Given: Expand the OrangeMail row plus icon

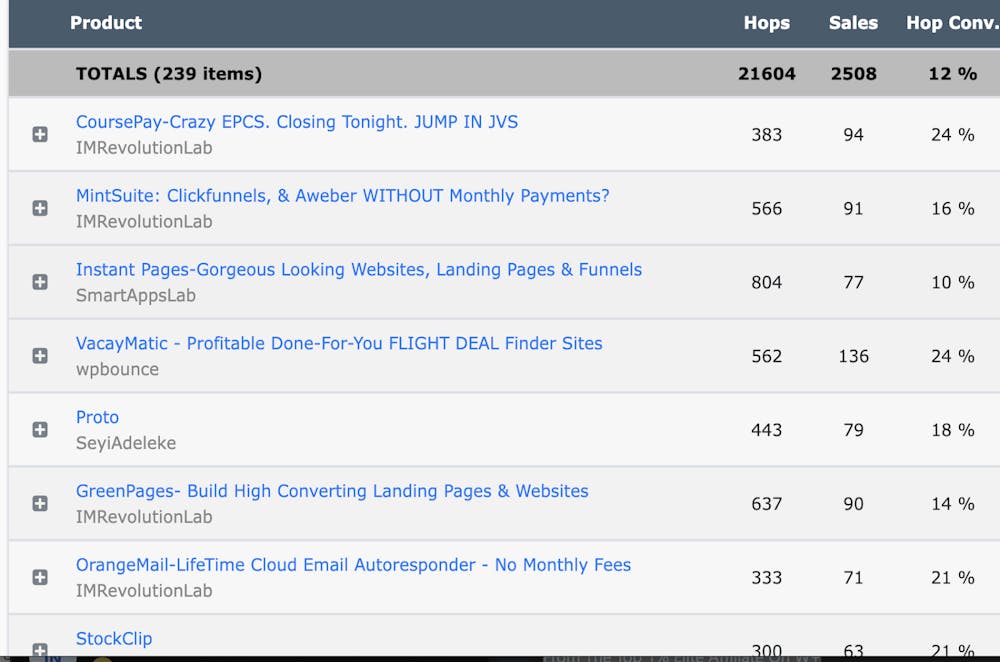Looking at the screenshot, I should (40, 577).
